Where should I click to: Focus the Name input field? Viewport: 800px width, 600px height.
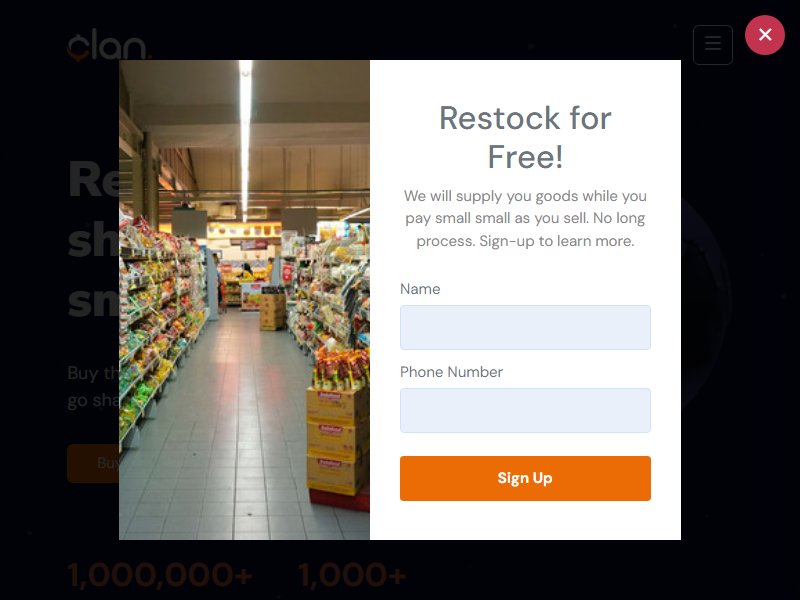click(x=525, y=328)
